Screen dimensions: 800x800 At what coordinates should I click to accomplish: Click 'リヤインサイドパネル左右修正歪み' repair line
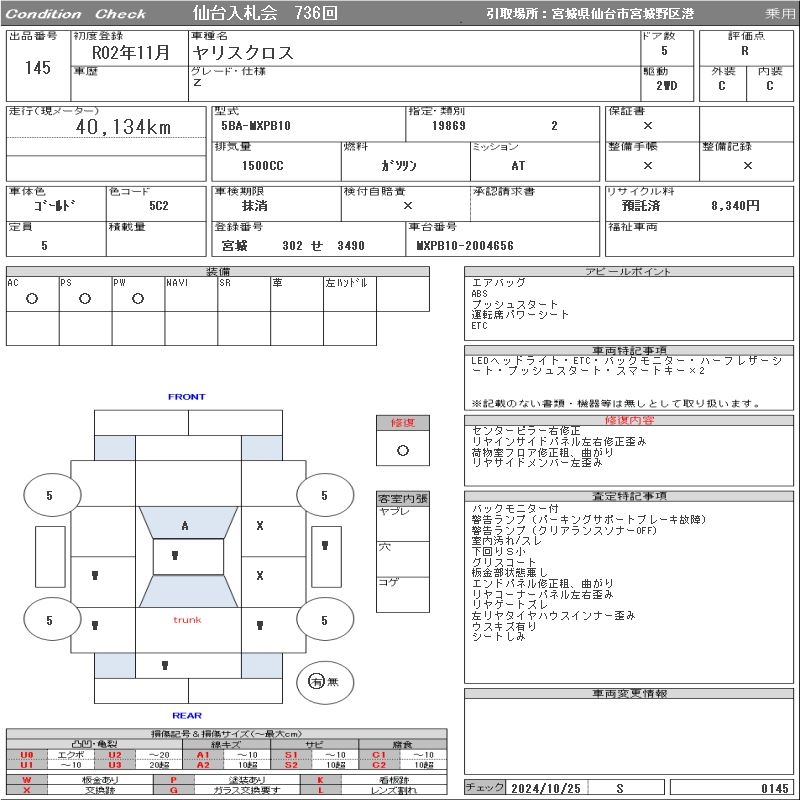[559, 441]
